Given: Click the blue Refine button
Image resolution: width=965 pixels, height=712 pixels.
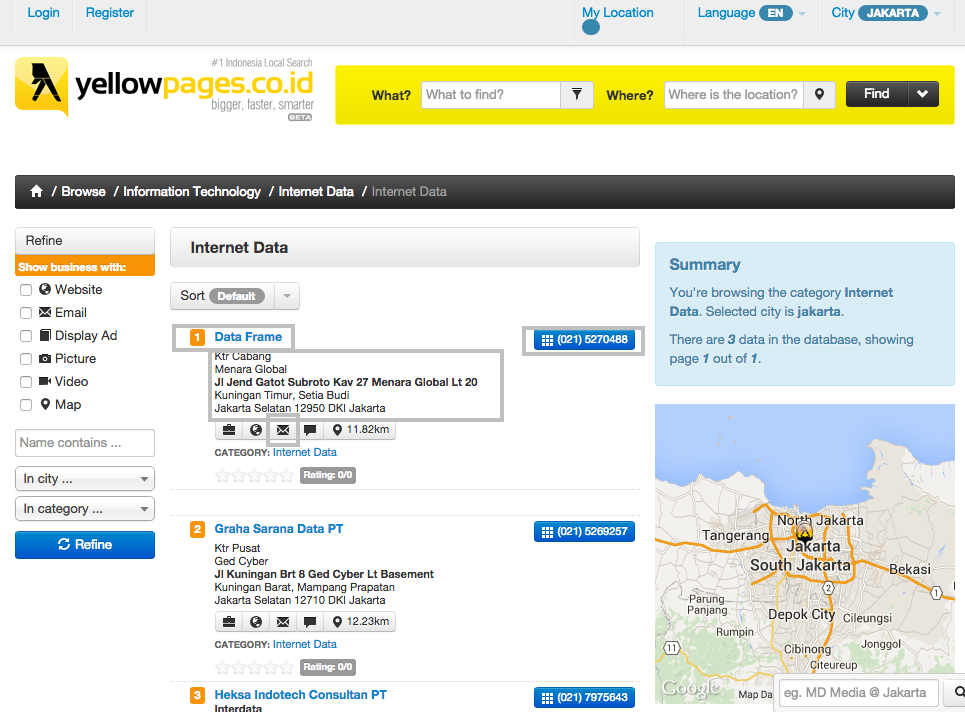Looking at the screenshot, I should (x=85, y=545).
